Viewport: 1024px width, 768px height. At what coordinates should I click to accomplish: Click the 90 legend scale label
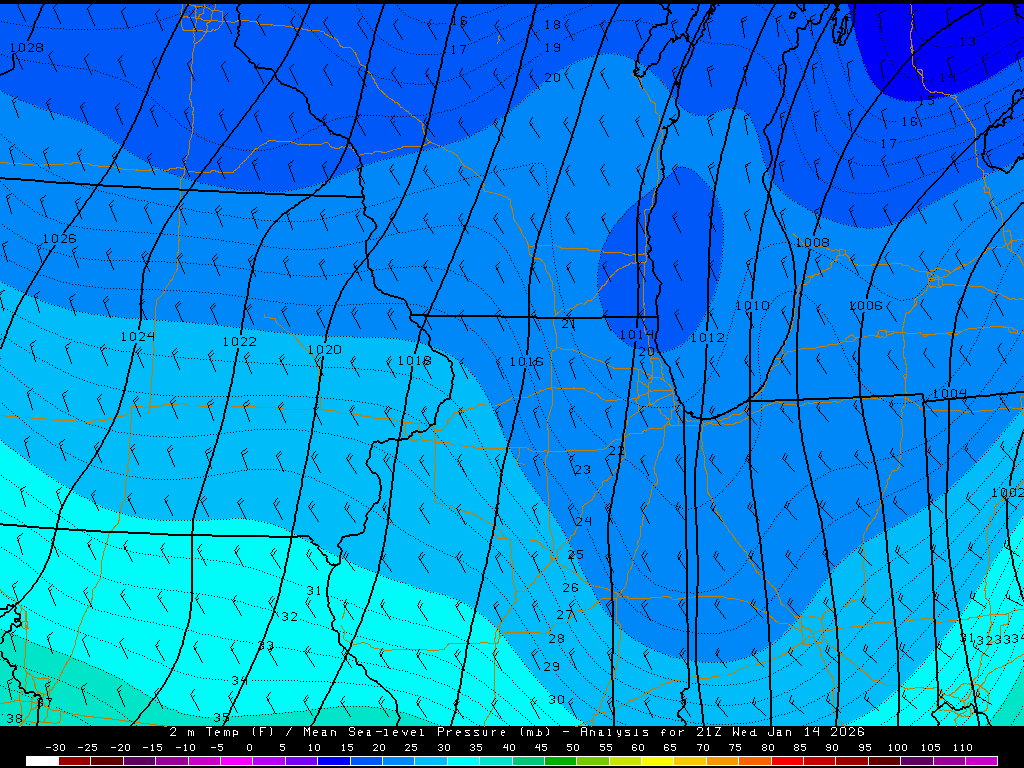tap(832, 748)
